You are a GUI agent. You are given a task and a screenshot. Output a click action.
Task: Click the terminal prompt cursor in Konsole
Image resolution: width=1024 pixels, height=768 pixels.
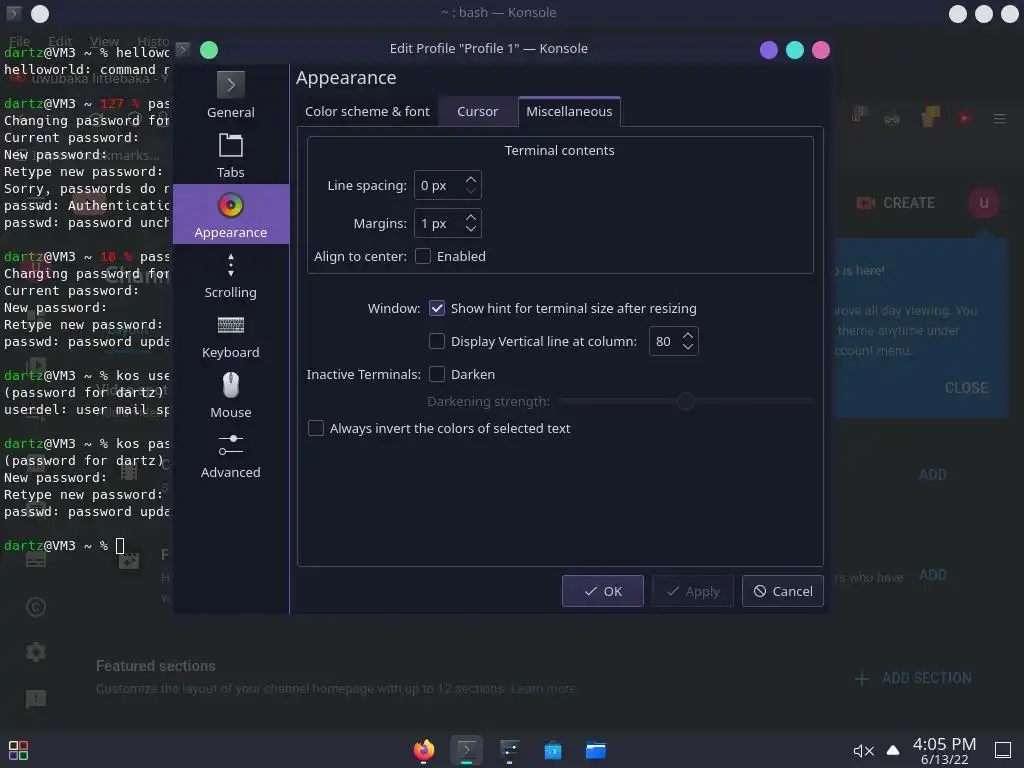coord(120,545)
